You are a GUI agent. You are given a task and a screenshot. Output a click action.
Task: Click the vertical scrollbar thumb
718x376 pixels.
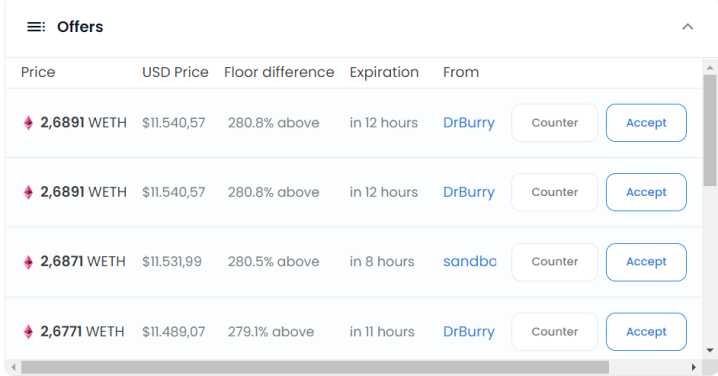[710, 130]
